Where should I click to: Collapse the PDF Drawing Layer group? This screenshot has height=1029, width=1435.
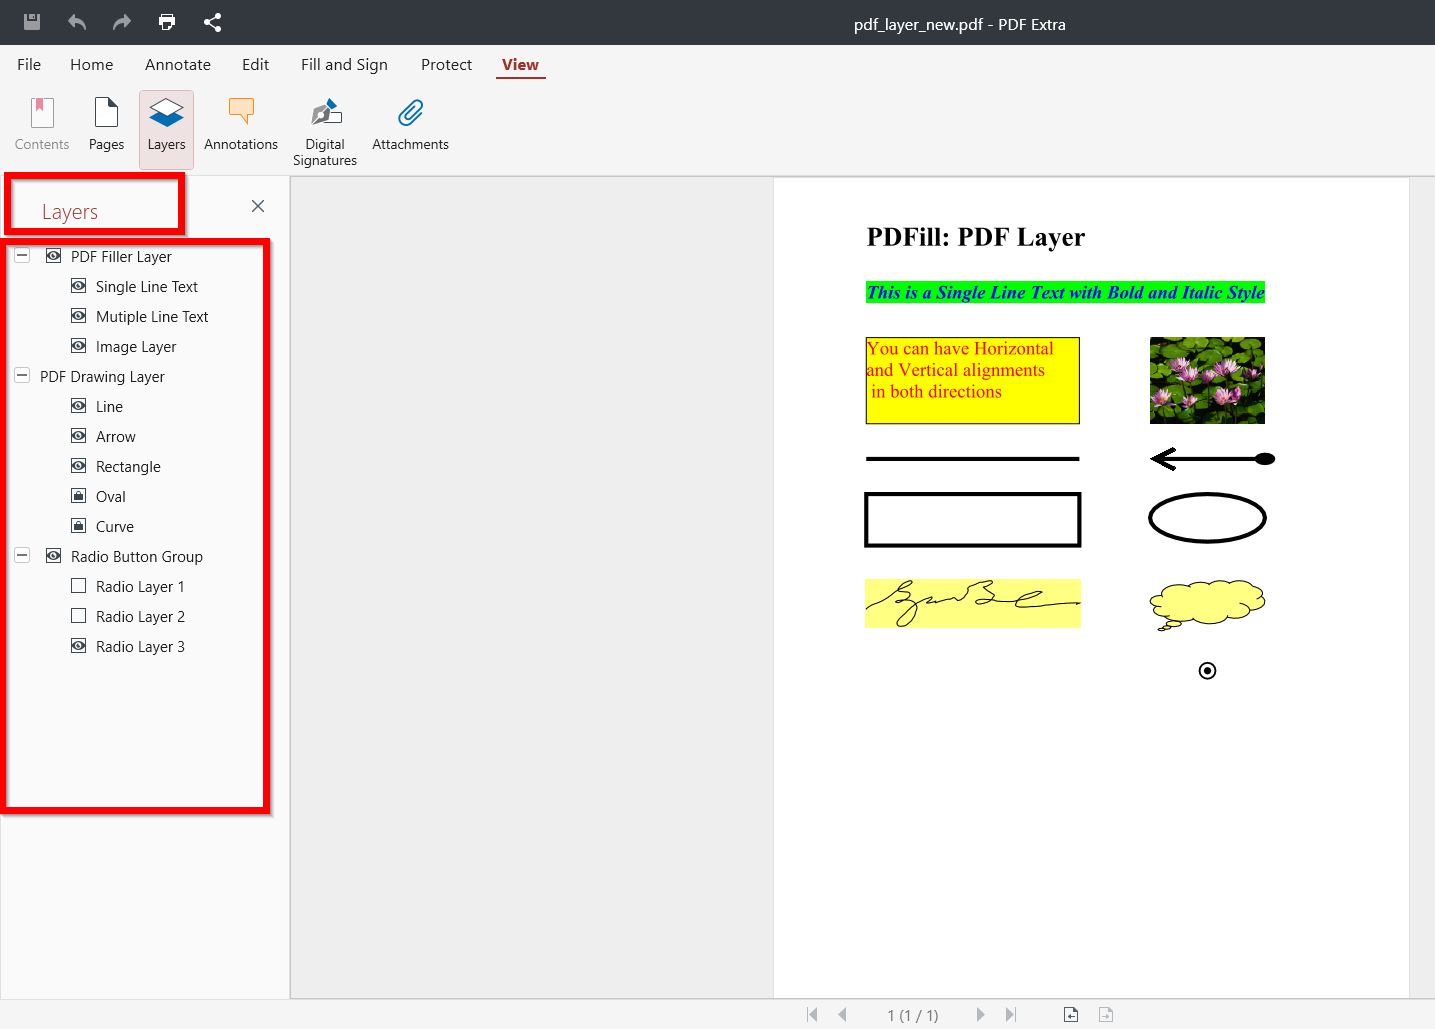click(x=21, y=375)
